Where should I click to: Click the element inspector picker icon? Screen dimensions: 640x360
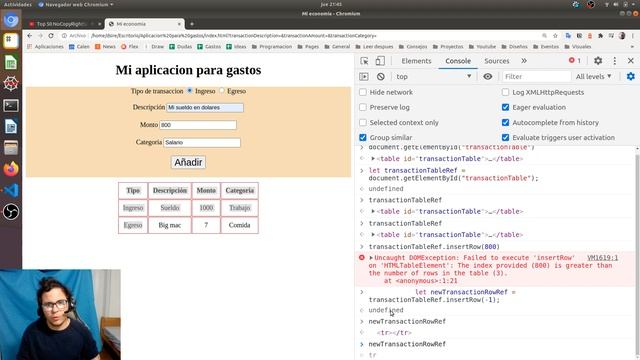364,61
